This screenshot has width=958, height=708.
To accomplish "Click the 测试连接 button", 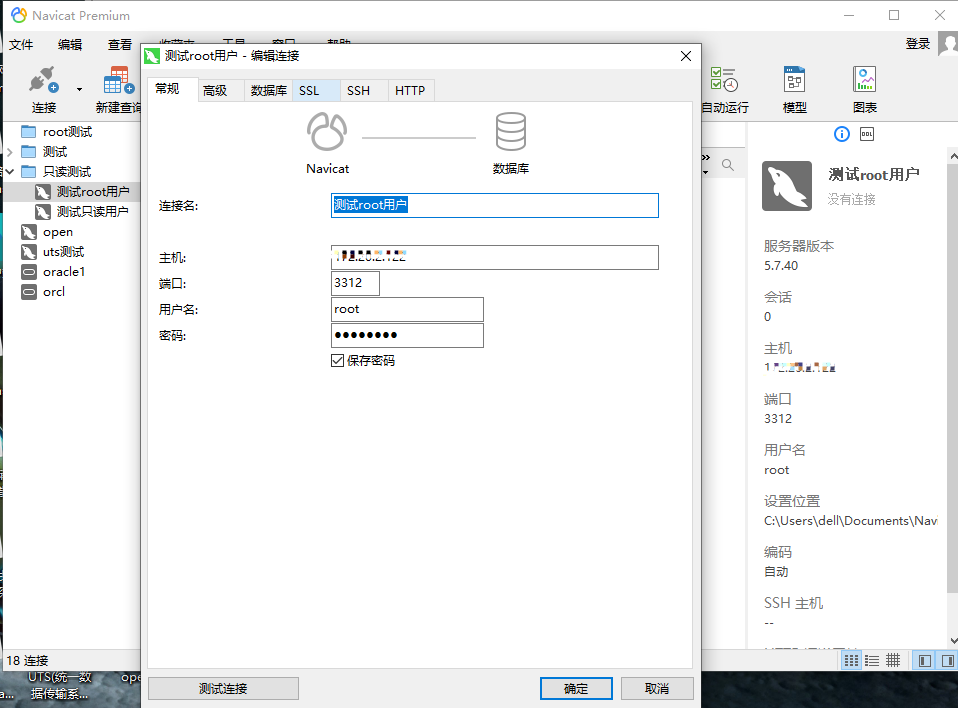I will pyautogui.click(x=223, y=688).
